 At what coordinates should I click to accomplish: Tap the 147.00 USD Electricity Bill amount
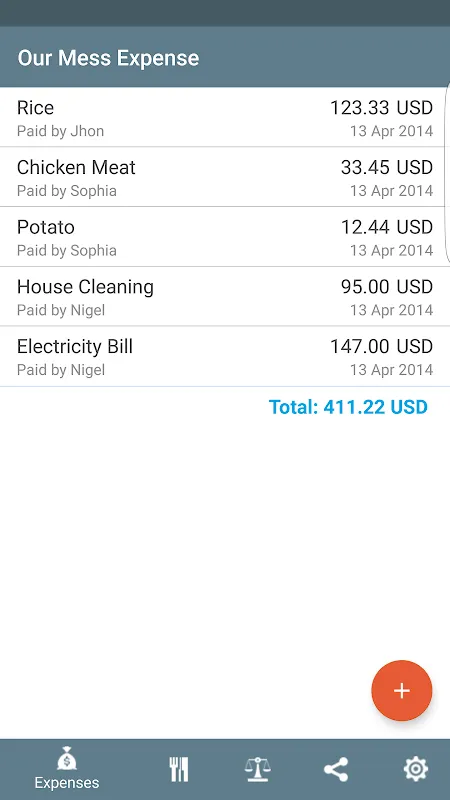point(381,346)
